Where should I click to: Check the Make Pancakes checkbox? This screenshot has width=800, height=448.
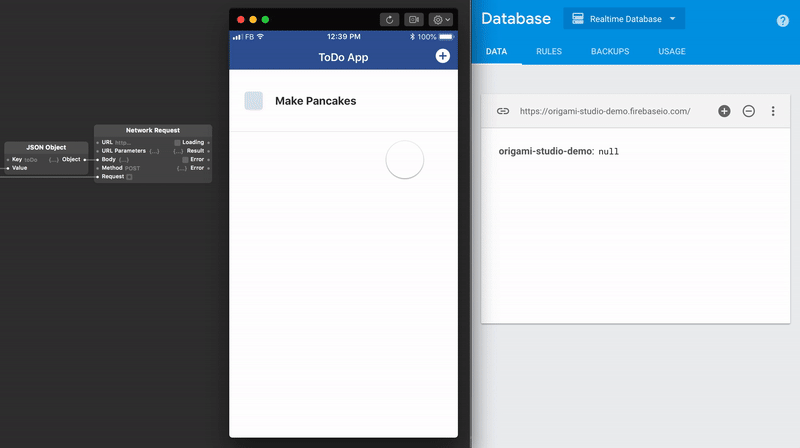(x=254, y=101)
